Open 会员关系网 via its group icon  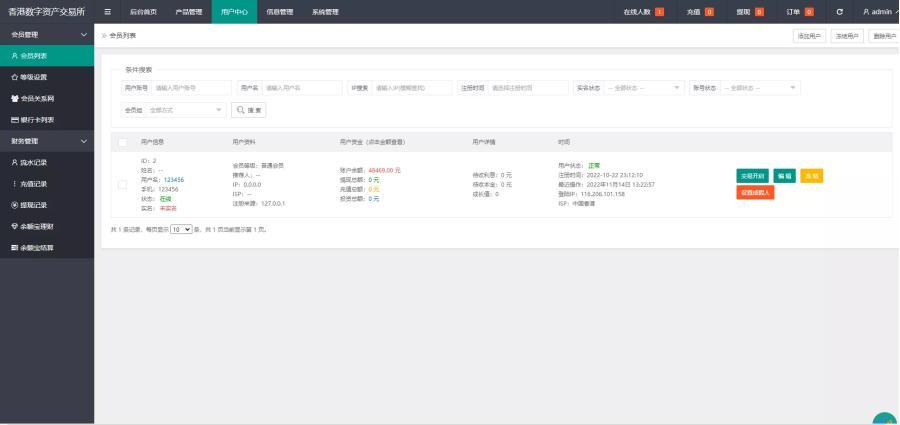coord(15,98)
